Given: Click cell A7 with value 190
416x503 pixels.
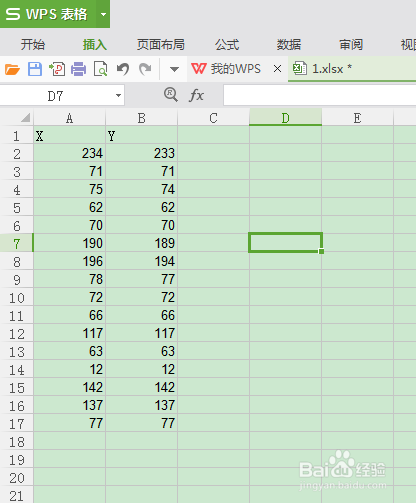Looking at the screenshot, I should (69, 244).
